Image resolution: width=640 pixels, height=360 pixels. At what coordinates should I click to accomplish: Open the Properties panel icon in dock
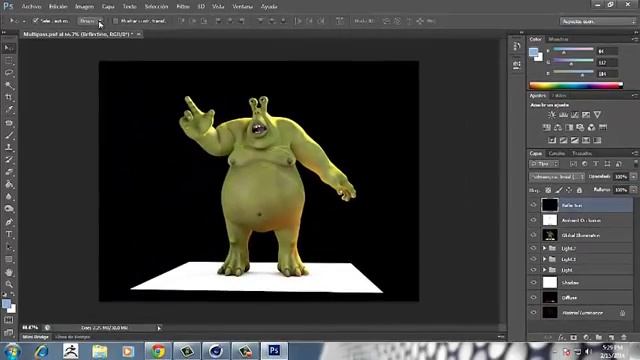516,64
